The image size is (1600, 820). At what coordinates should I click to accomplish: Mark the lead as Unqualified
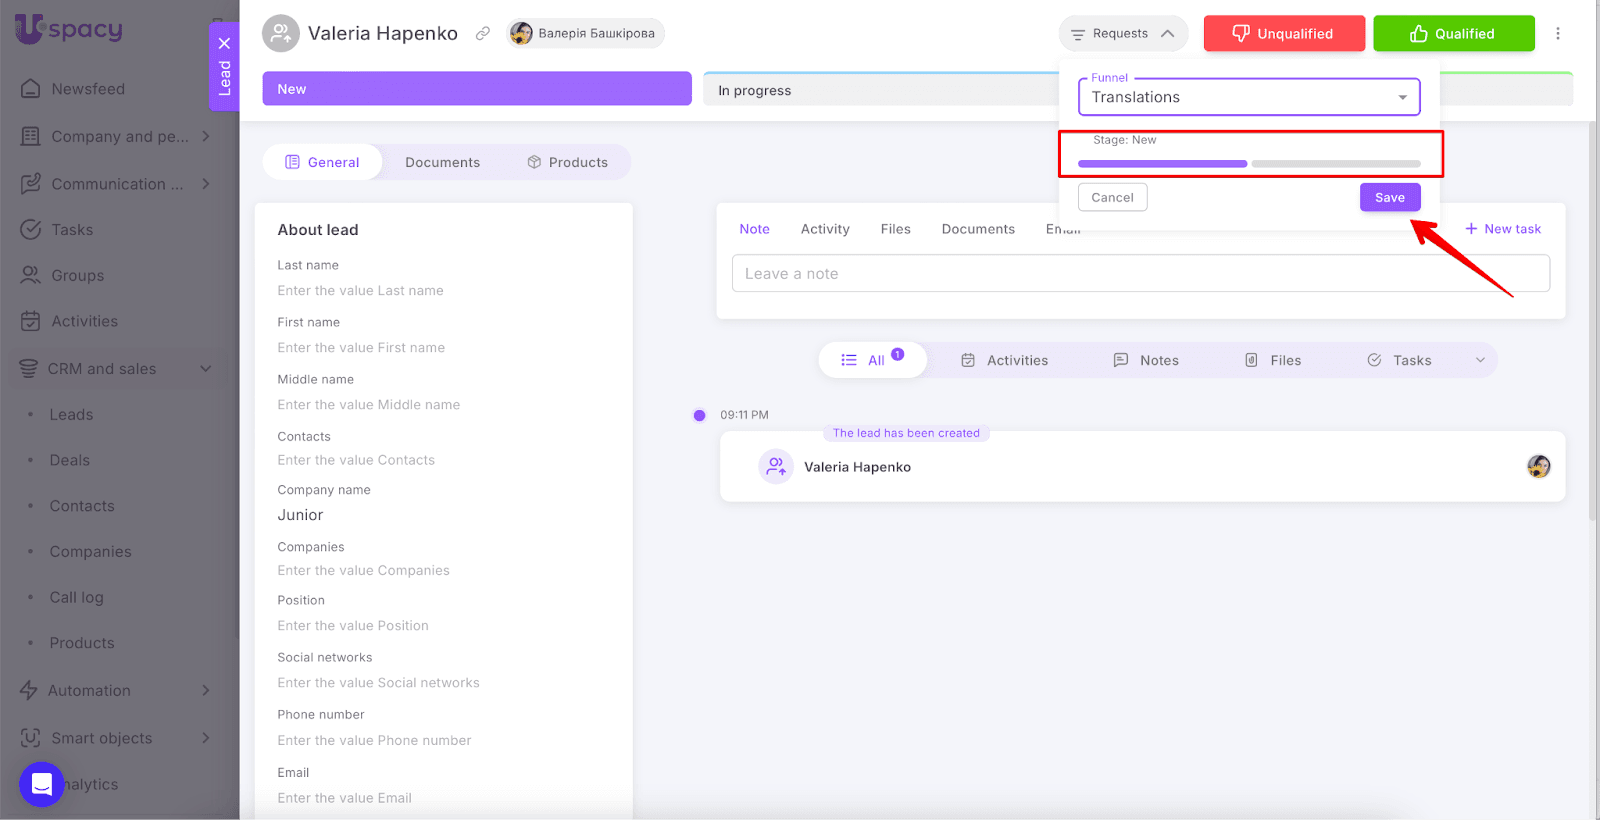point(1283,33)
